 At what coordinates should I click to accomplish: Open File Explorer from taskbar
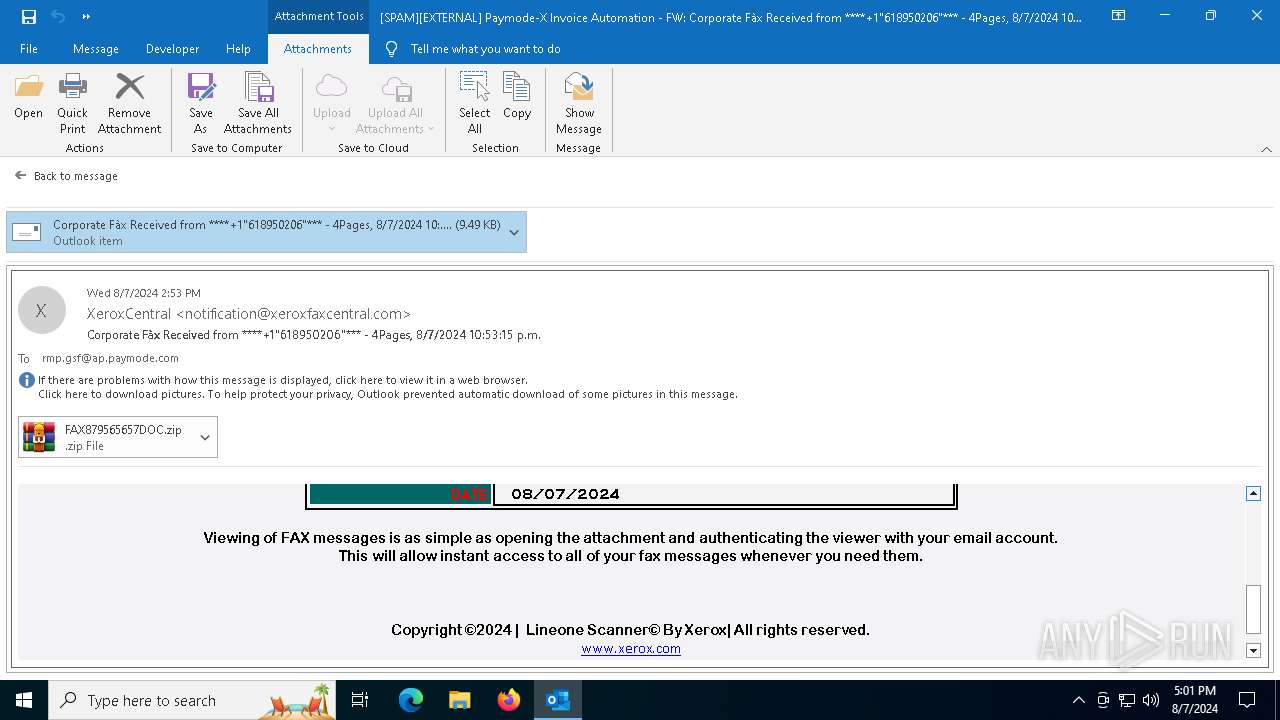[460, 700]
